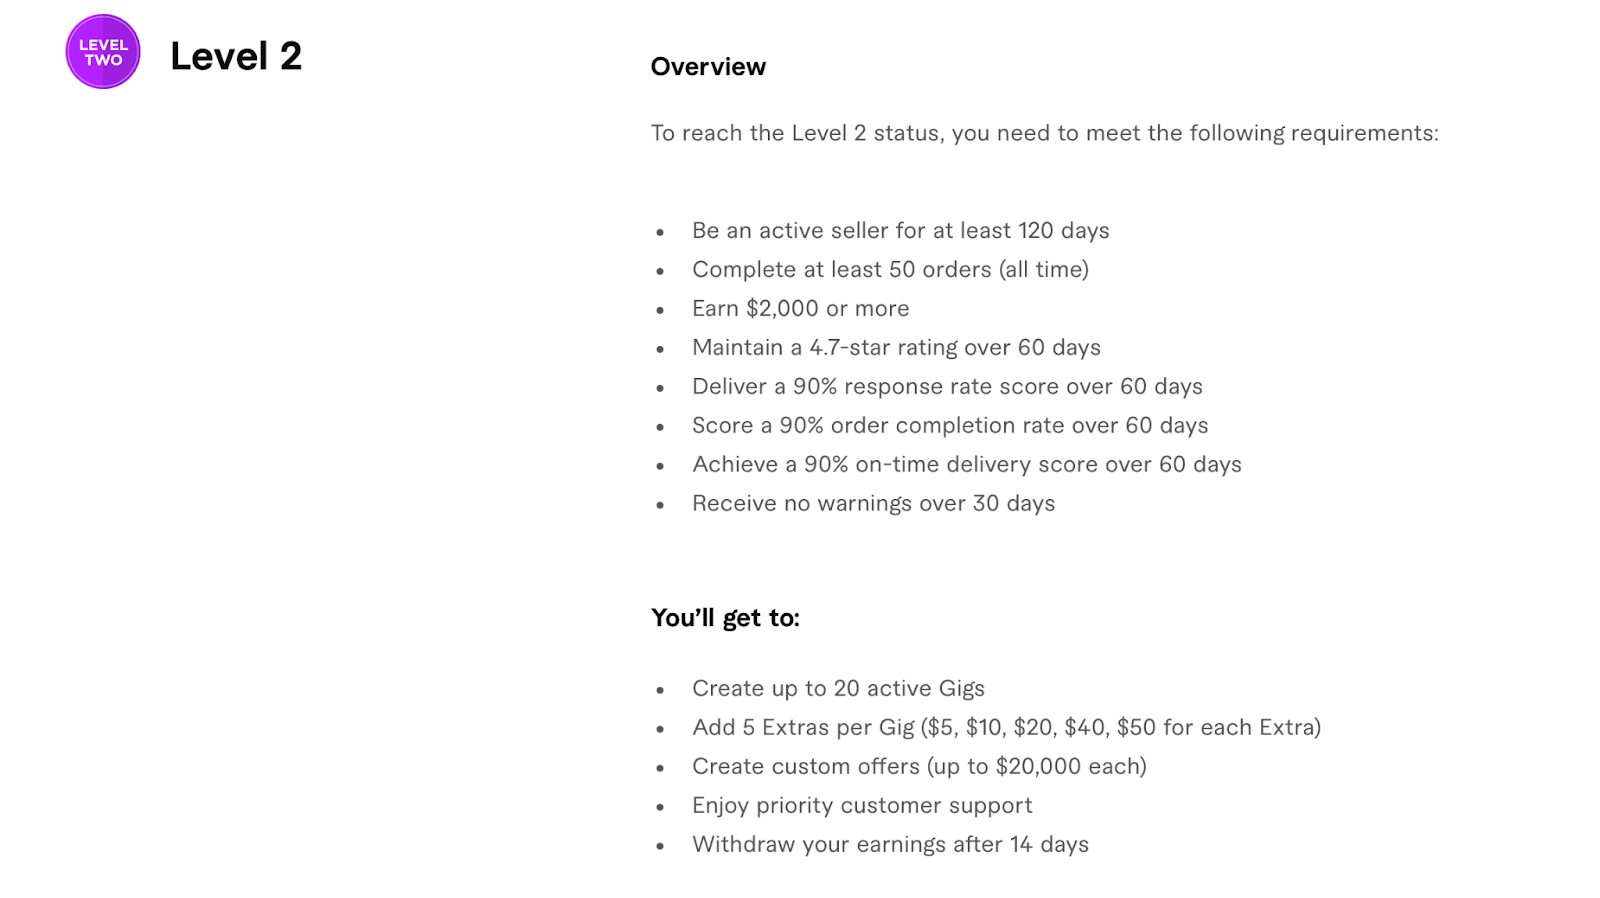Click the 90% on-time delivery score line

(967, 465)
